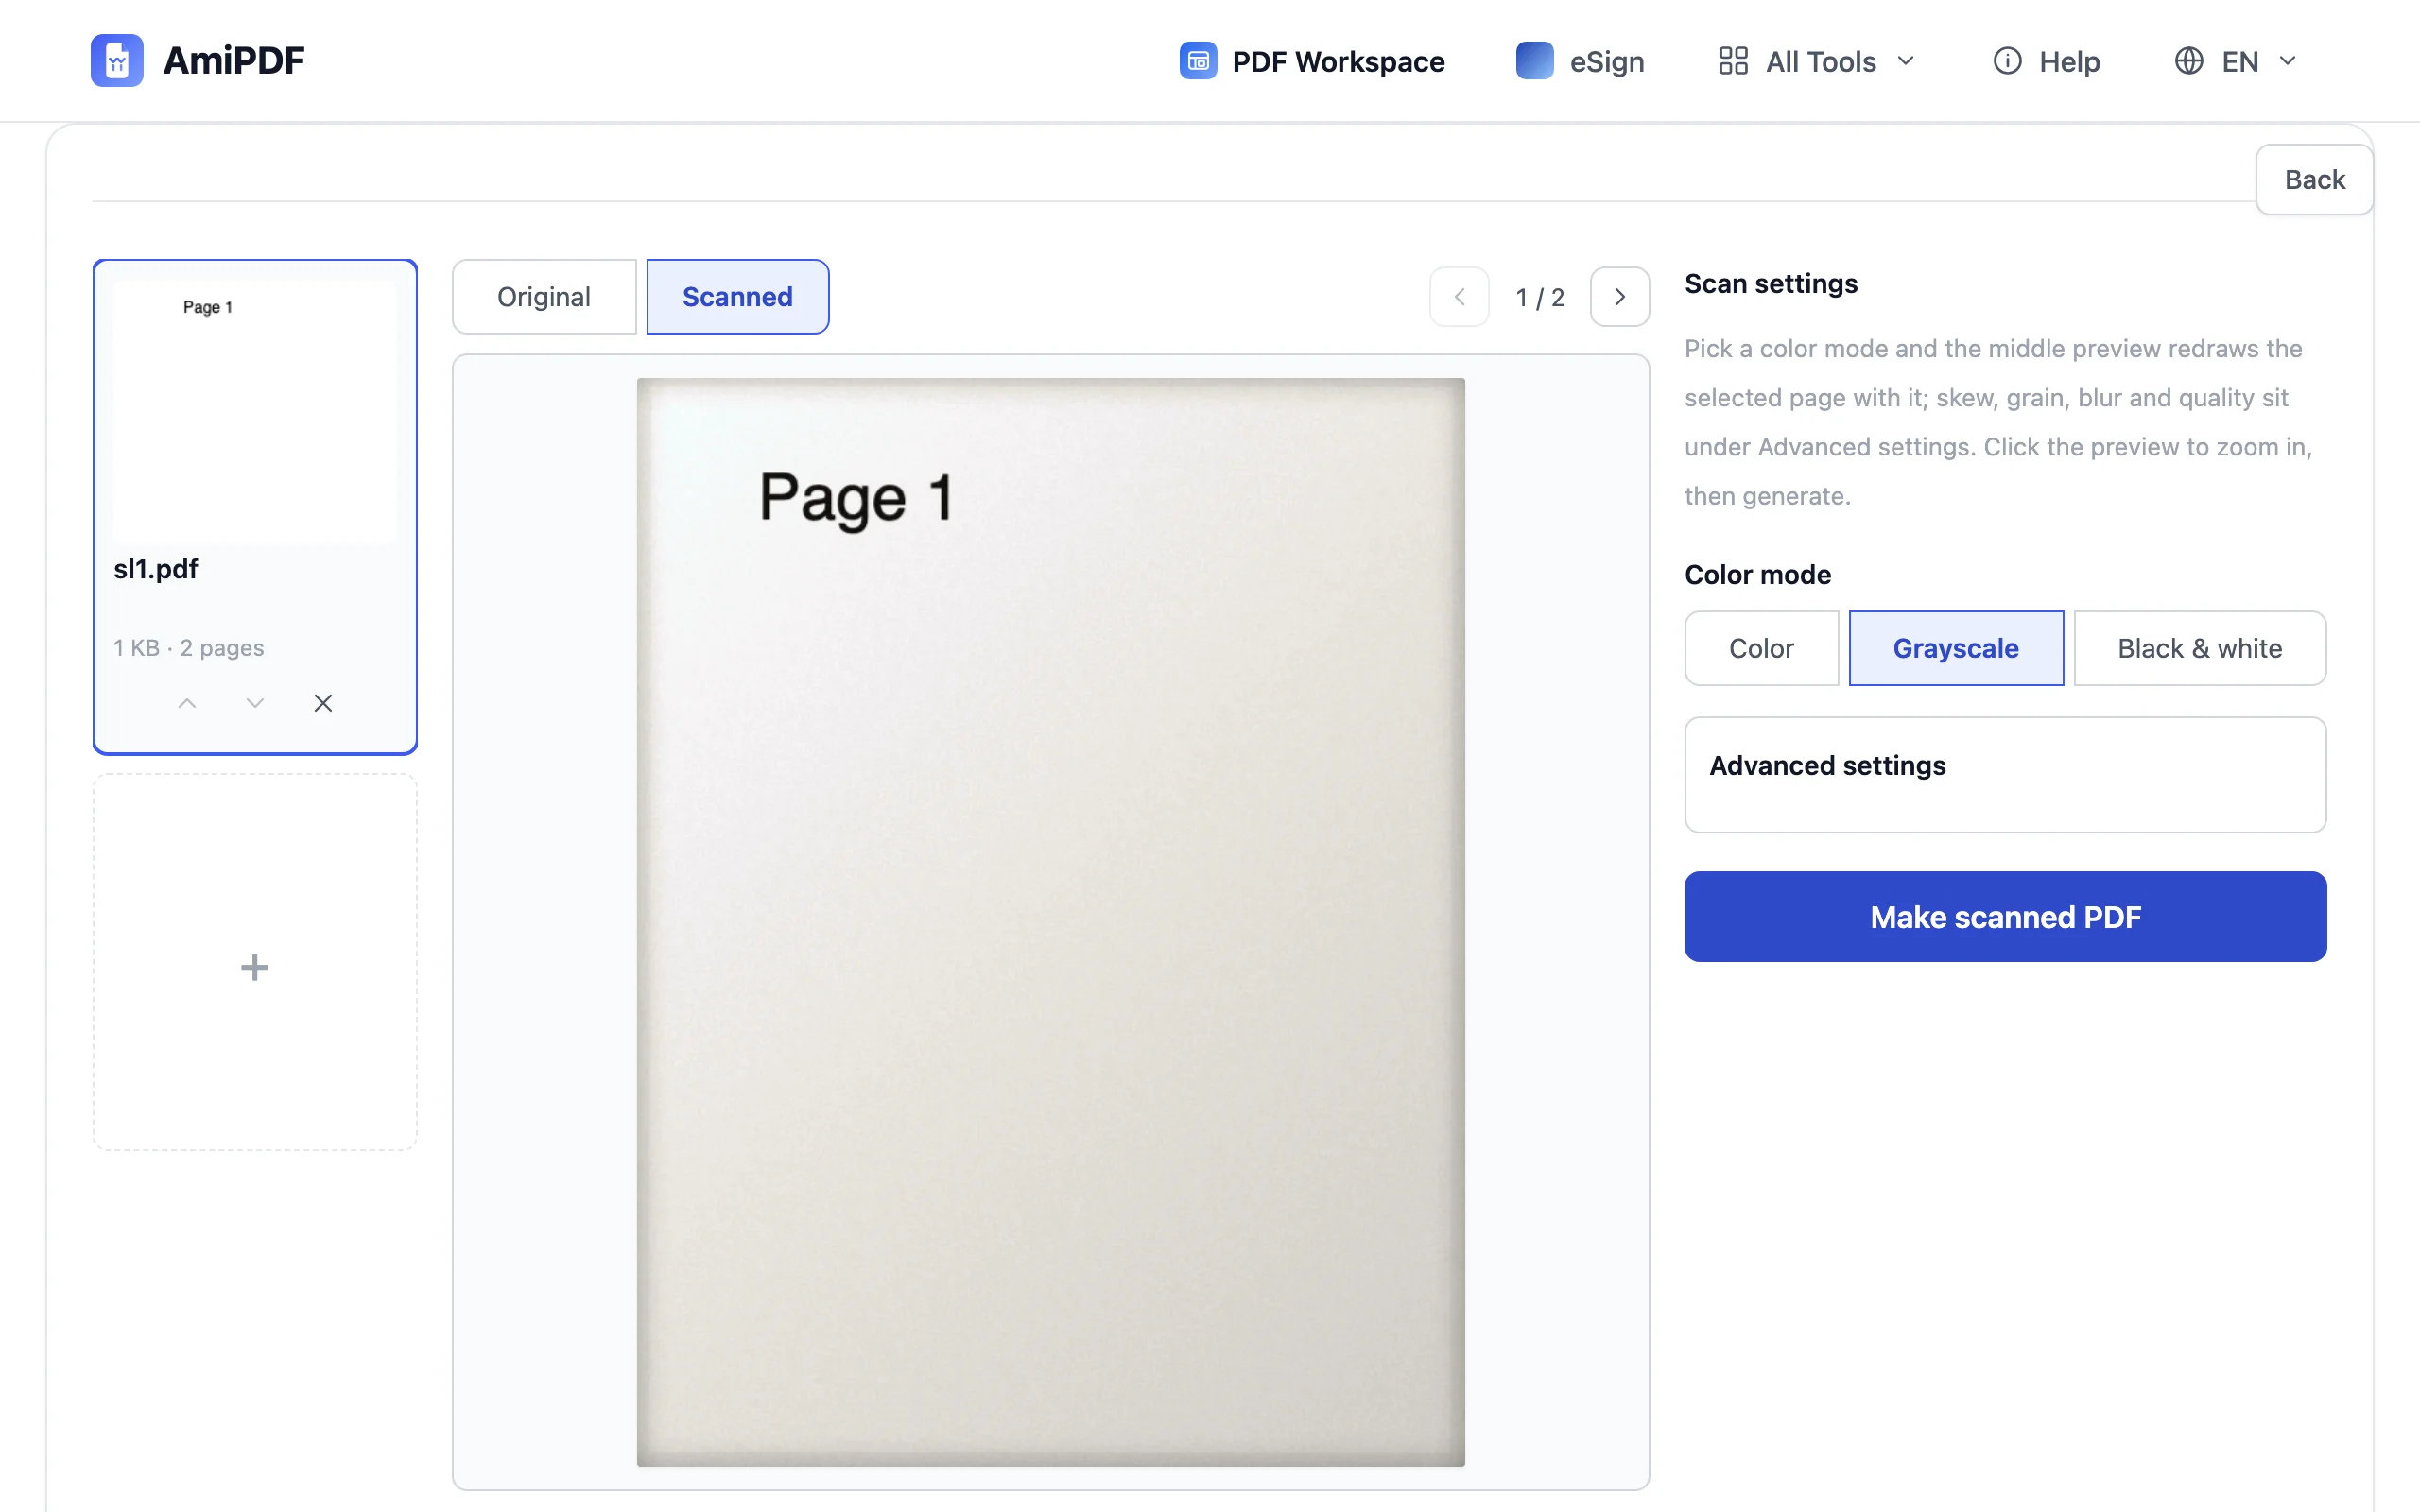Add another file with the plus tile
This screenshot has height=1512, width=2420.
[255, 963]
